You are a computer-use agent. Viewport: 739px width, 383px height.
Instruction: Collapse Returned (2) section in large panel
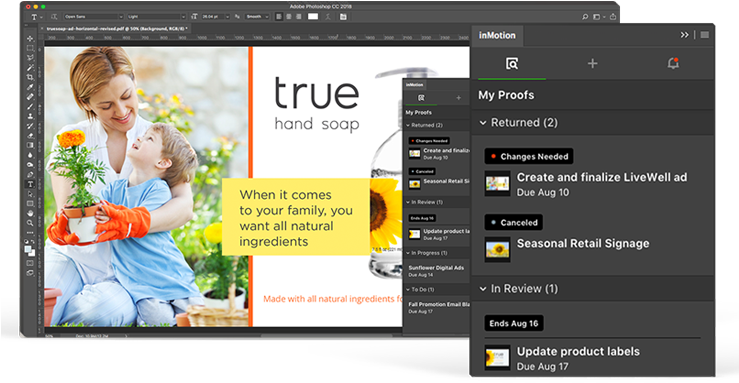(x=483, y=123)
